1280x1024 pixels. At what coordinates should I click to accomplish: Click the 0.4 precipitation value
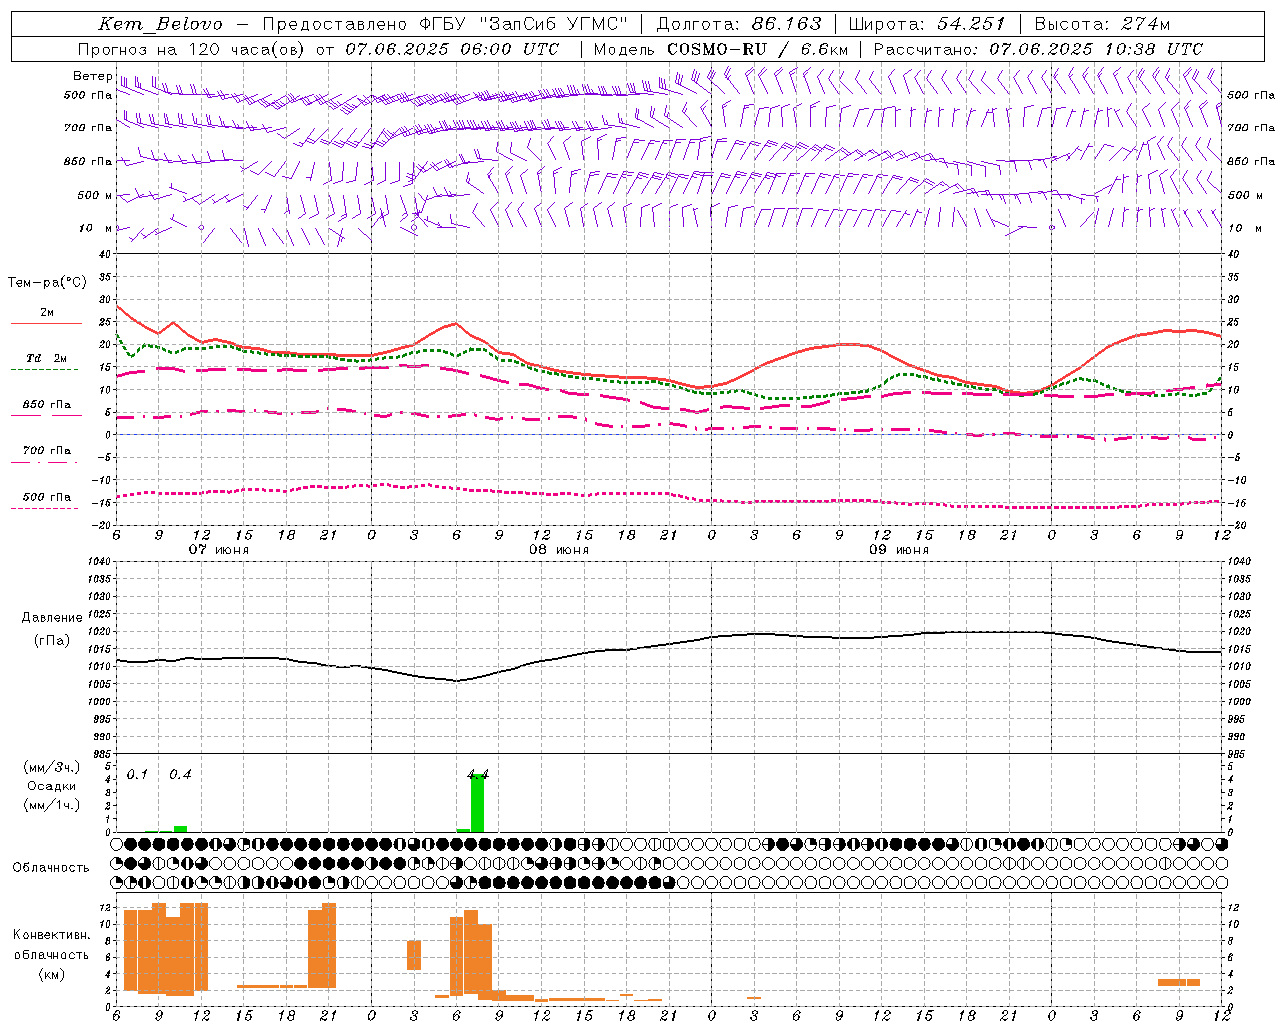coord(180,775)
